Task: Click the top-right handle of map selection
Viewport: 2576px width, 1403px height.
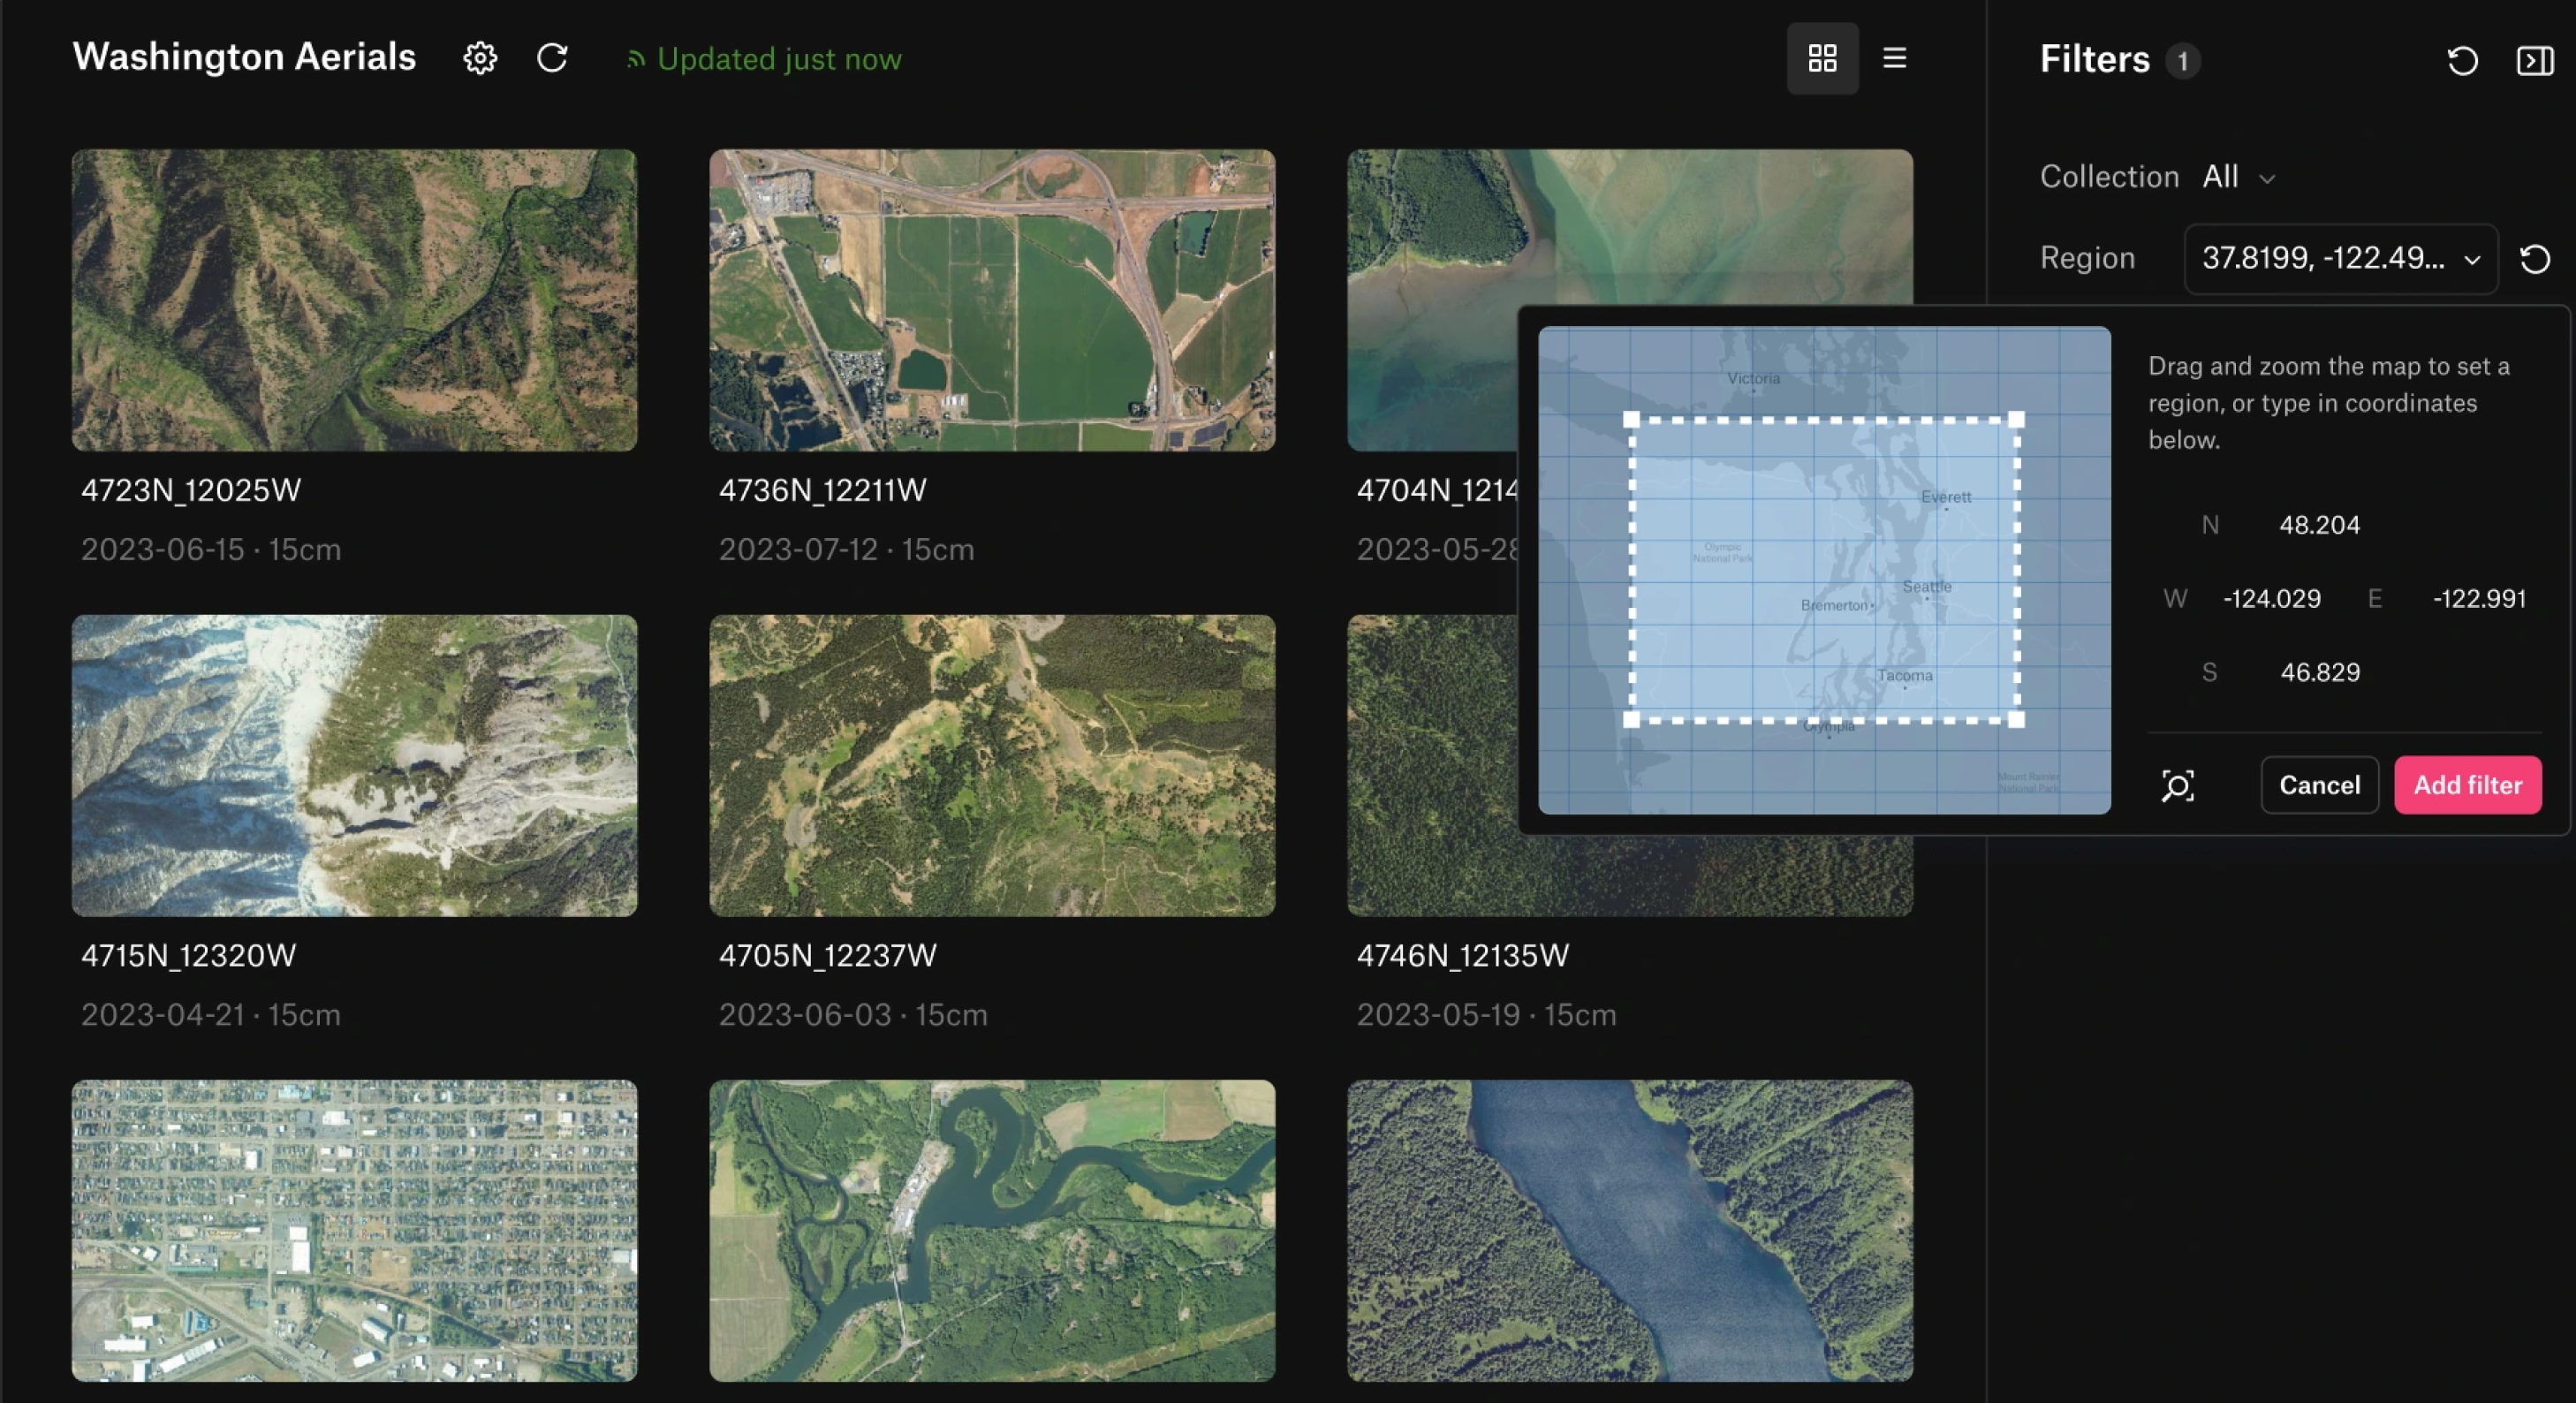Action: [x=2016, y=420]
